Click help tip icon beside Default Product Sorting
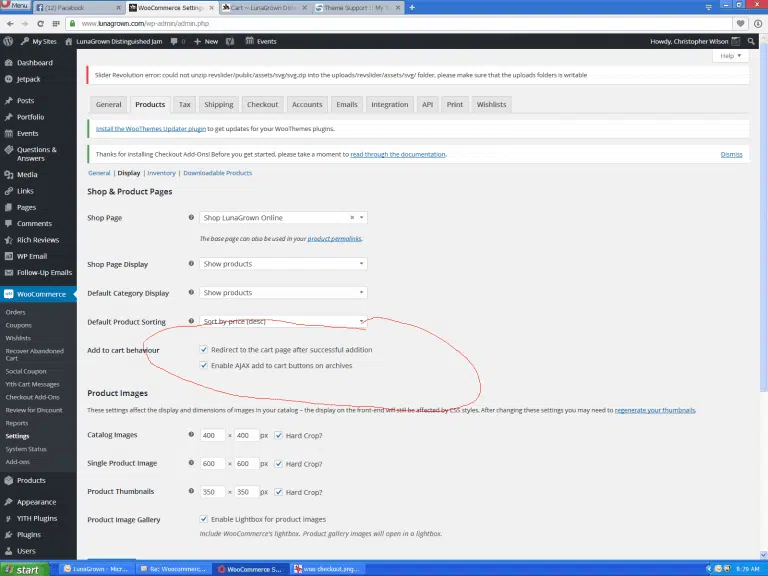 [191, 321]
